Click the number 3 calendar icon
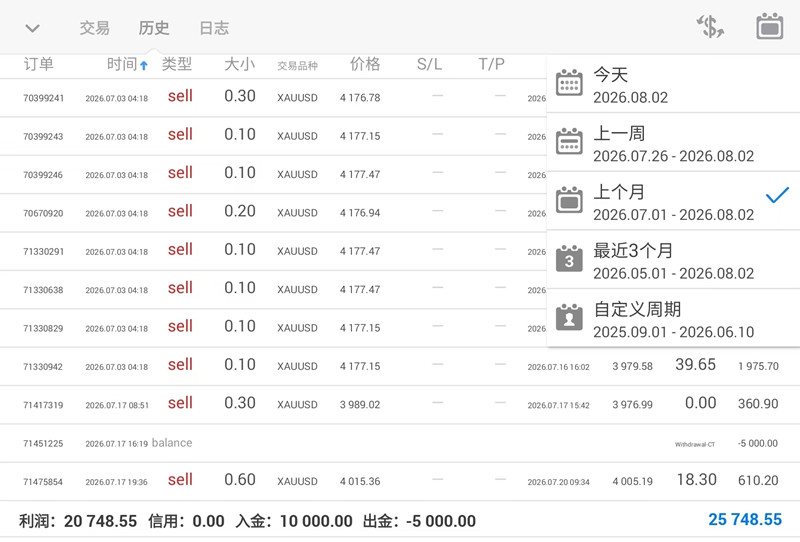This screenshot has width=800, height=542. click(x=569, y=258)
